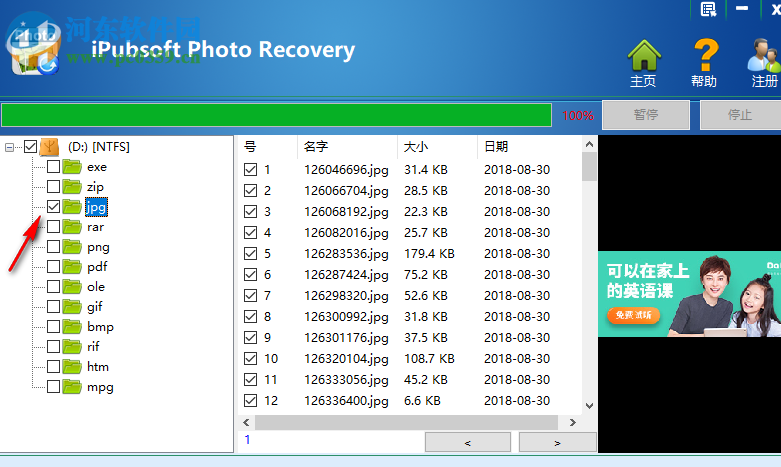The image size is (781, 467).
Task: Select the mpg tree item label
Action: pos(100,387)
